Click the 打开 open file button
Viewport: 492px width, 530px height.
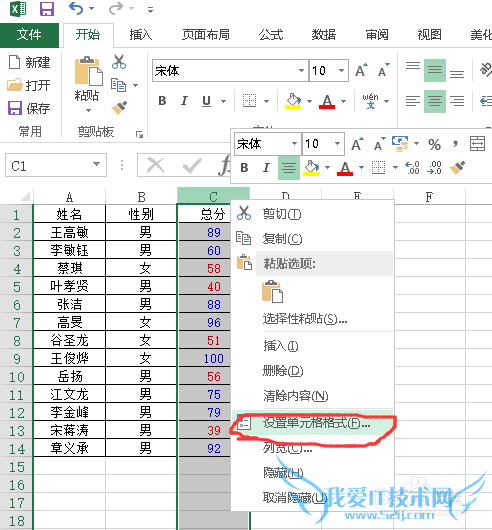[x=29, y=85]
